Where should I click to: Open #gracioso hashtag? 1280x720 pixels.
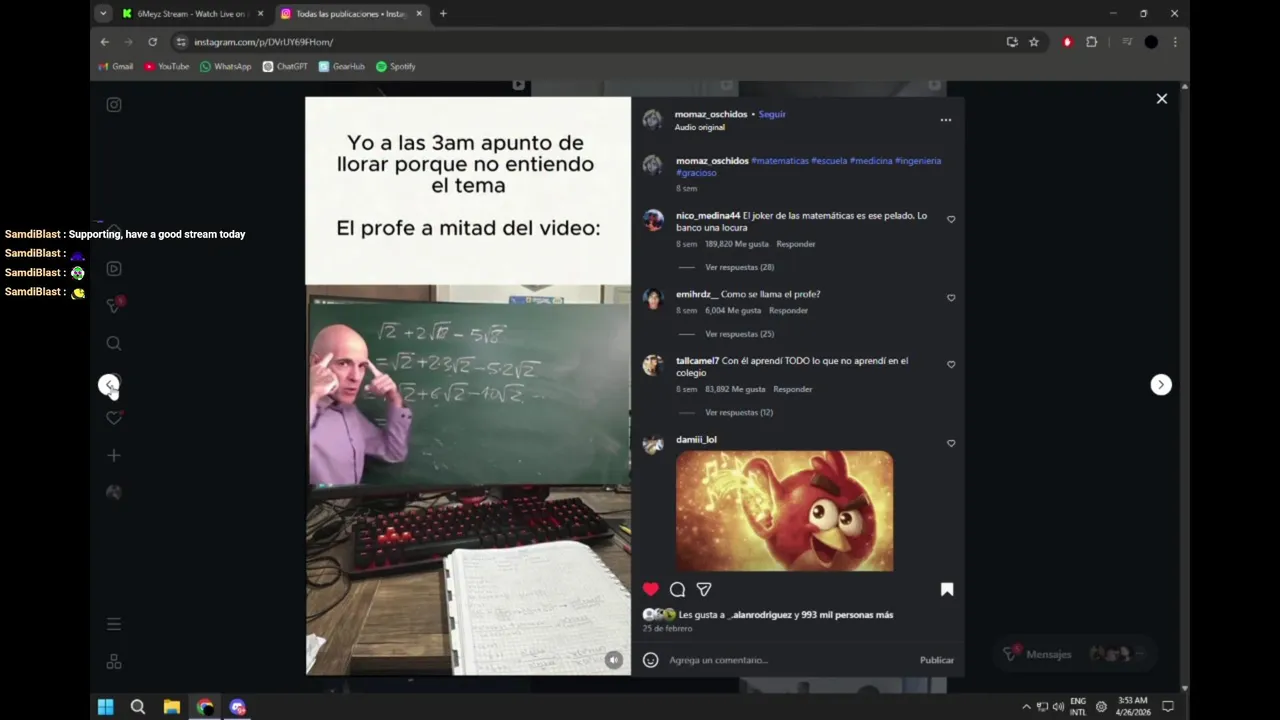point(696,173)
